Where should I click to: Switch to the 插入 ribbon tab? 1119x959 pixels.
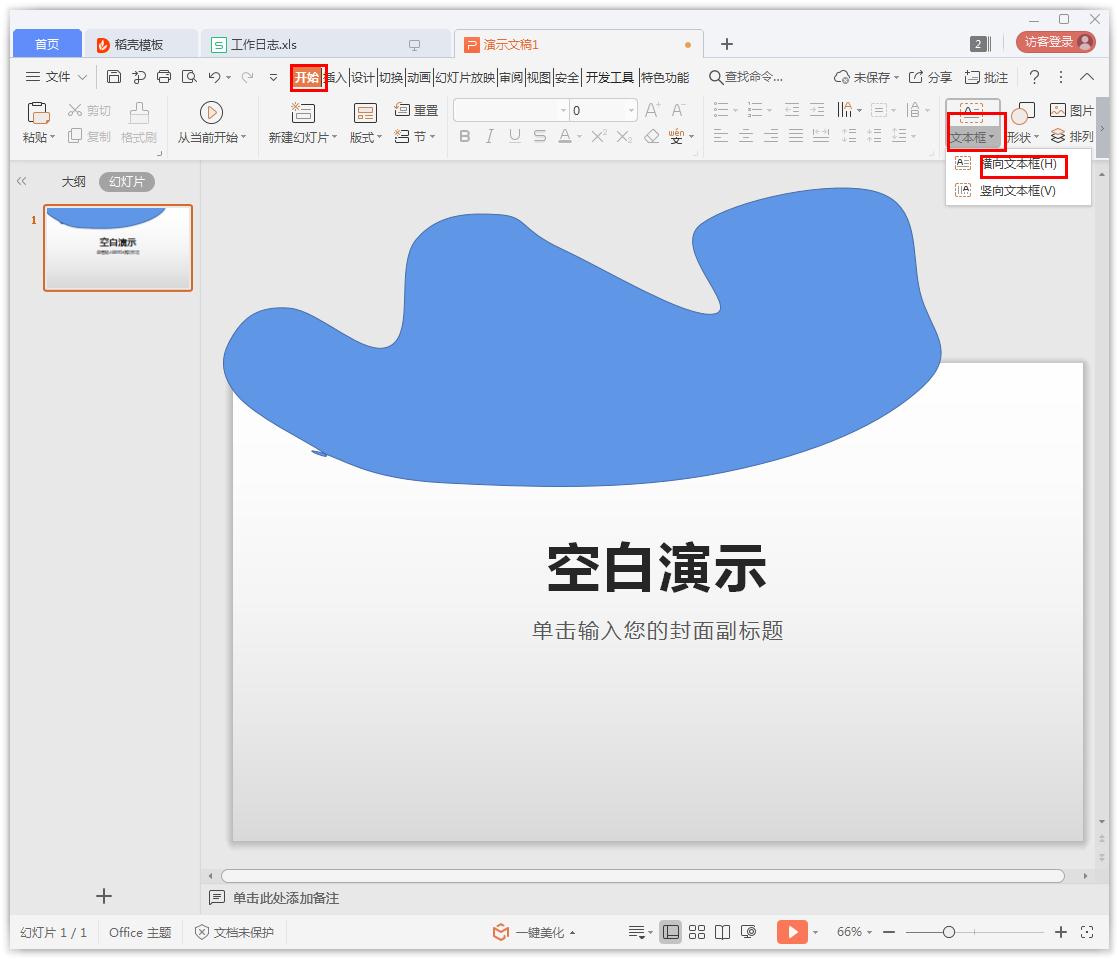coord(336,77)
